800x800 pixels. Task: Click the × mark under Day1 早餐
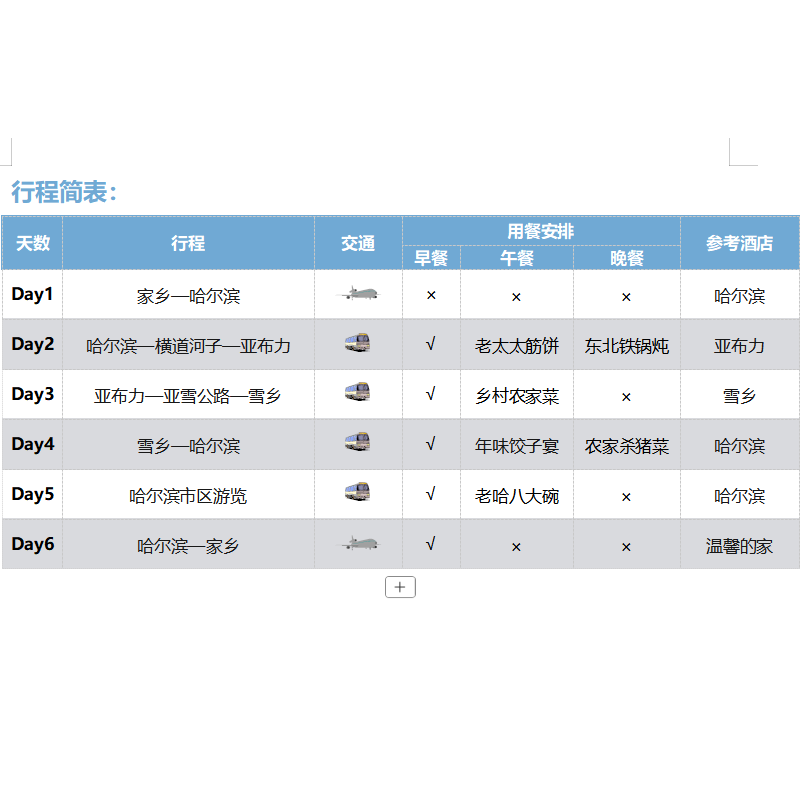[431, 295]
